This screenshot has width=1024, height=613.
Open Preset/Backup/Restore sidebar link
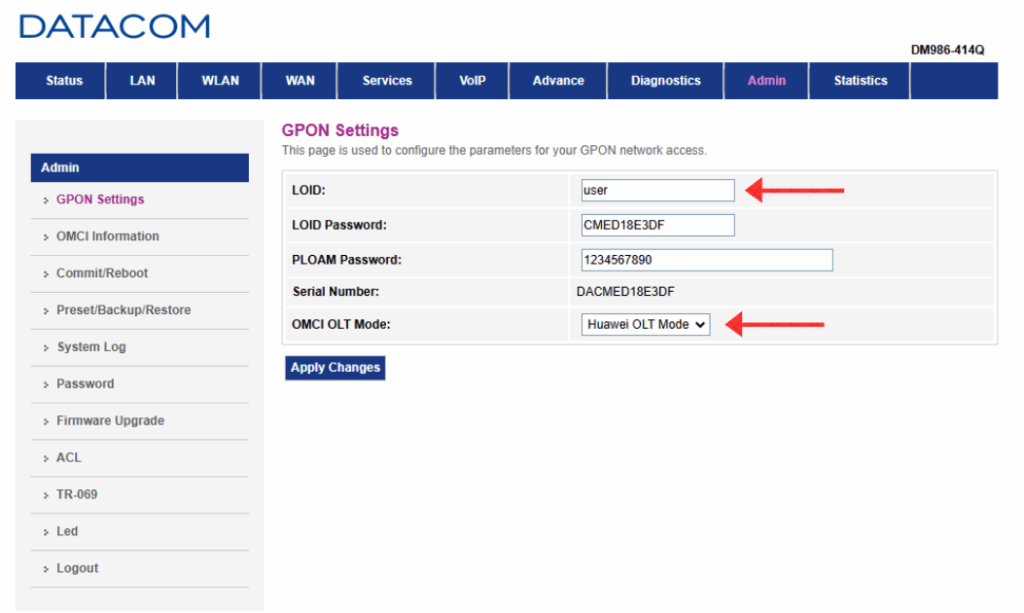click(123, 311)
